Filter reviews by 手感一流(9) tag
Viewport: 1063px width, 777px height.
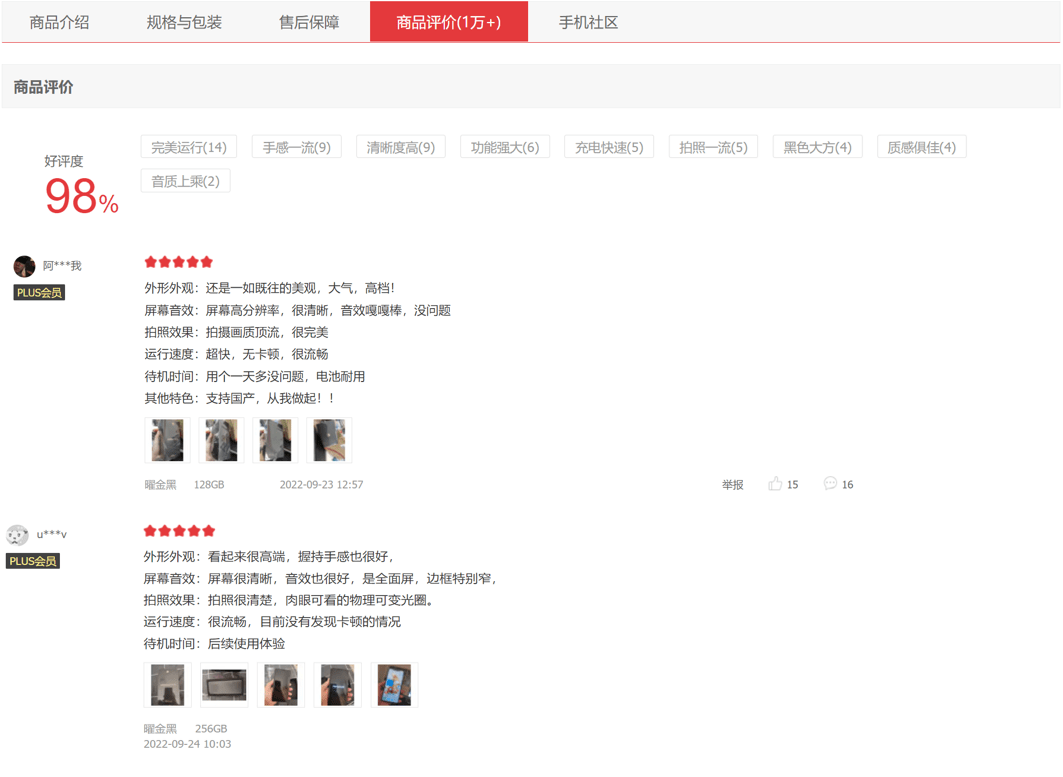coord(297,147)
